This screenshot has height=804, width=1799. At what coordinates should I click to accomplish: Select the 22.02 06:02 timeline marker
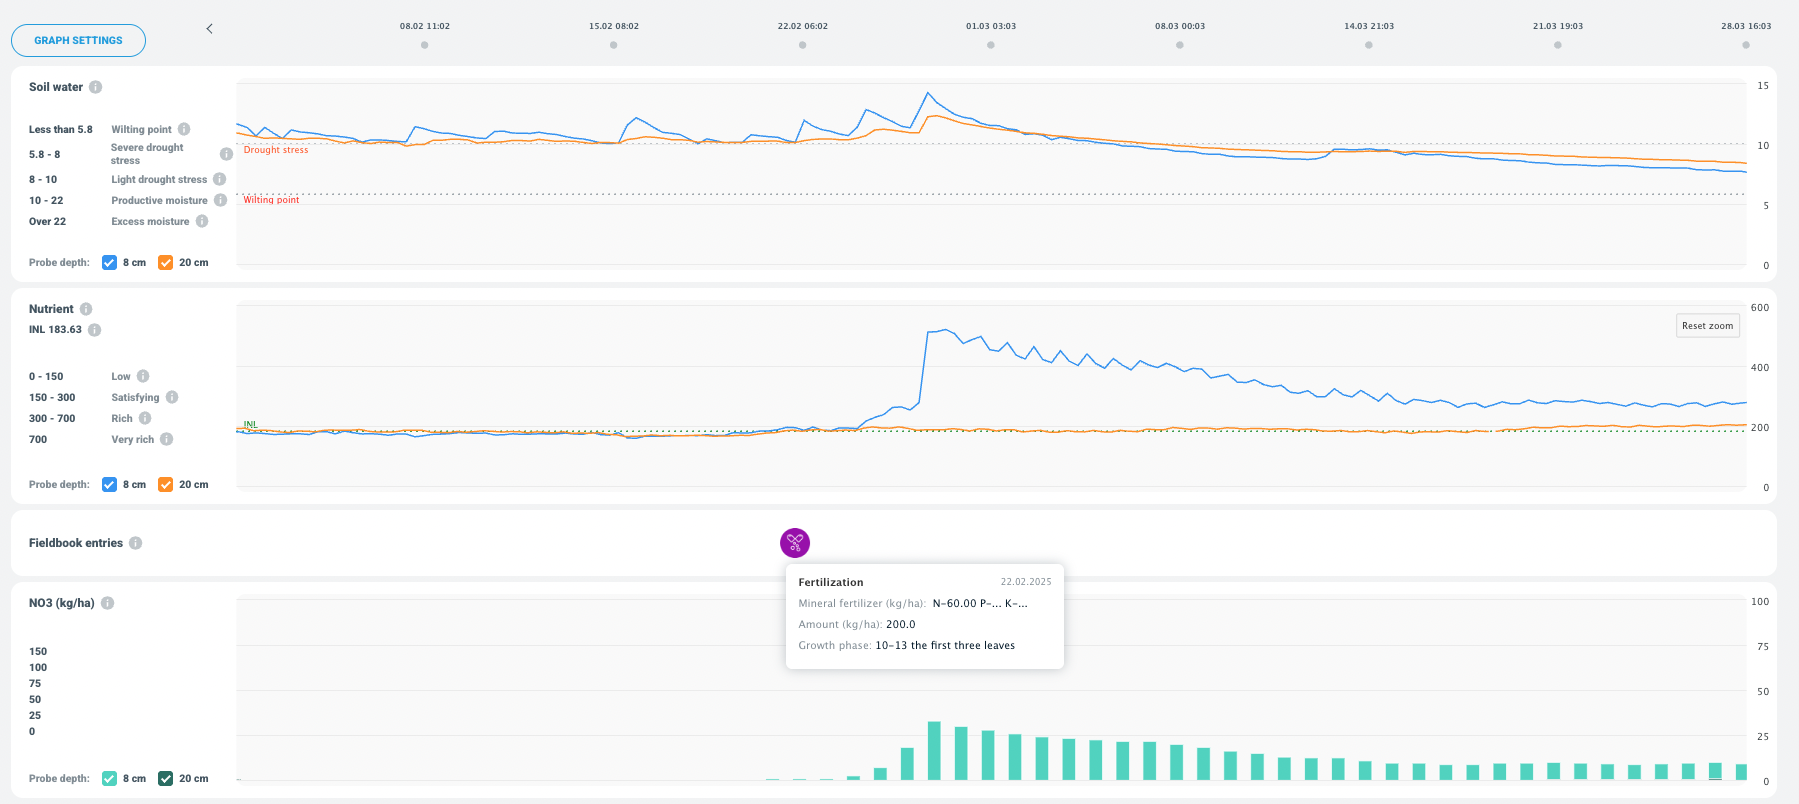tap(802, 45)
